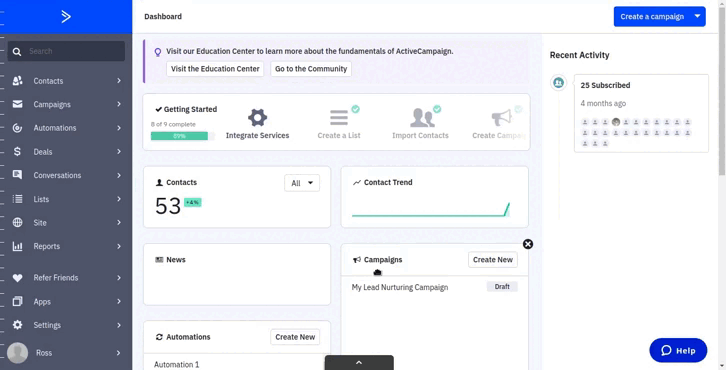726x370 pixels.
Task: Click the Refer Friends heart icon
Action: point(17,278)
